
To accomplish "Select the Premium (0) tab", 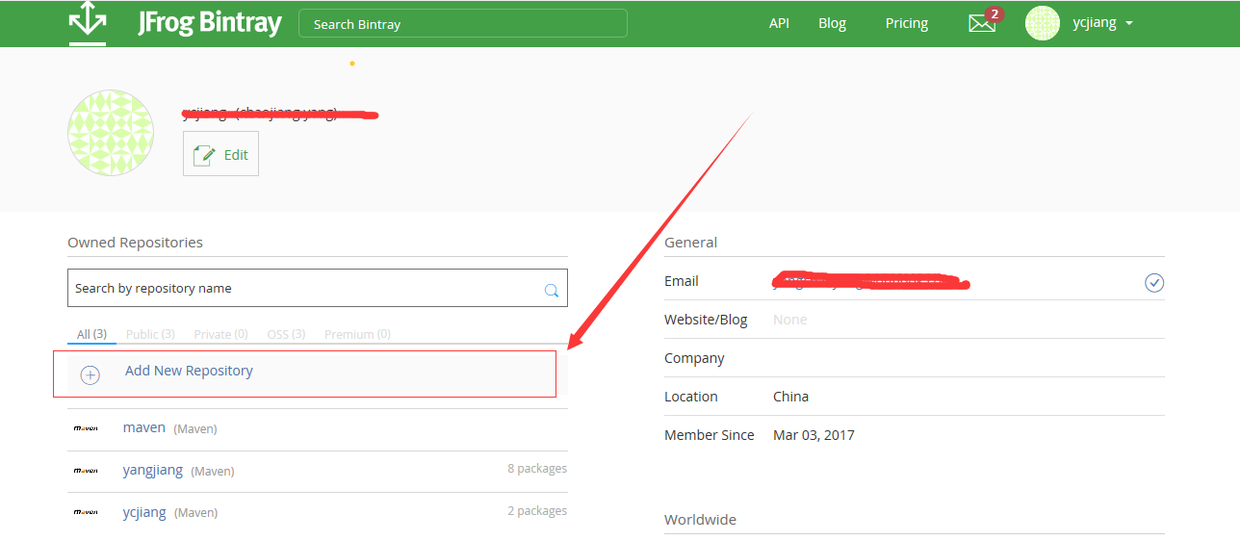I will (357, 334).
